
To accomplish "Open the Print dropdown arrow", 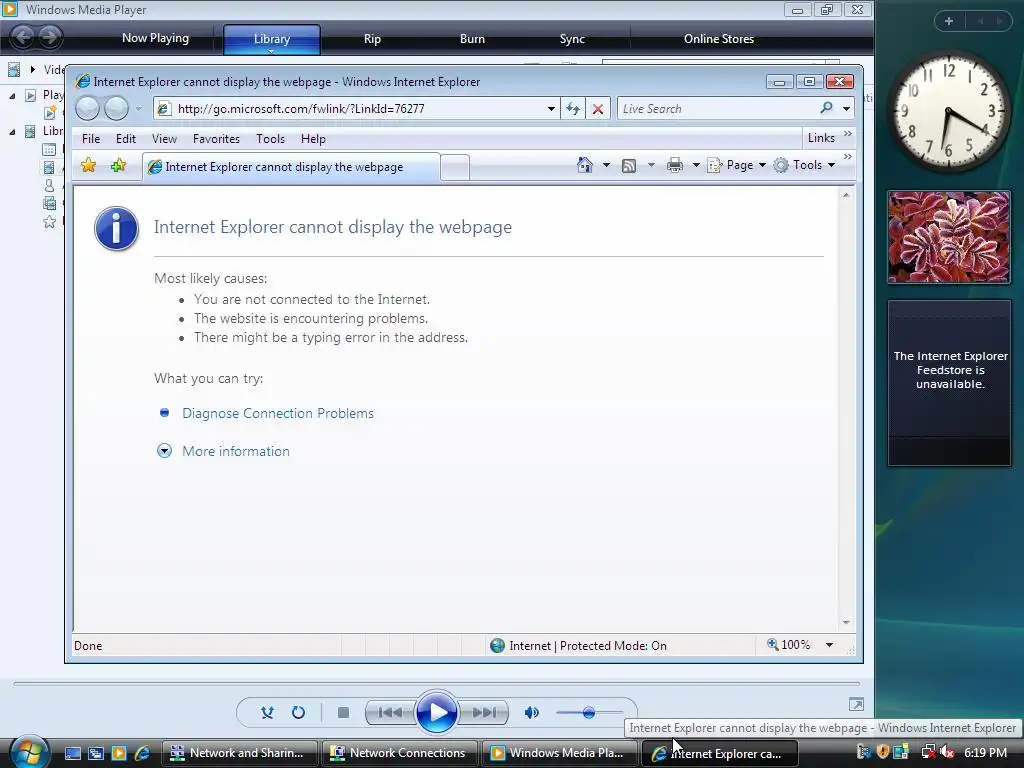I will 696,165.
